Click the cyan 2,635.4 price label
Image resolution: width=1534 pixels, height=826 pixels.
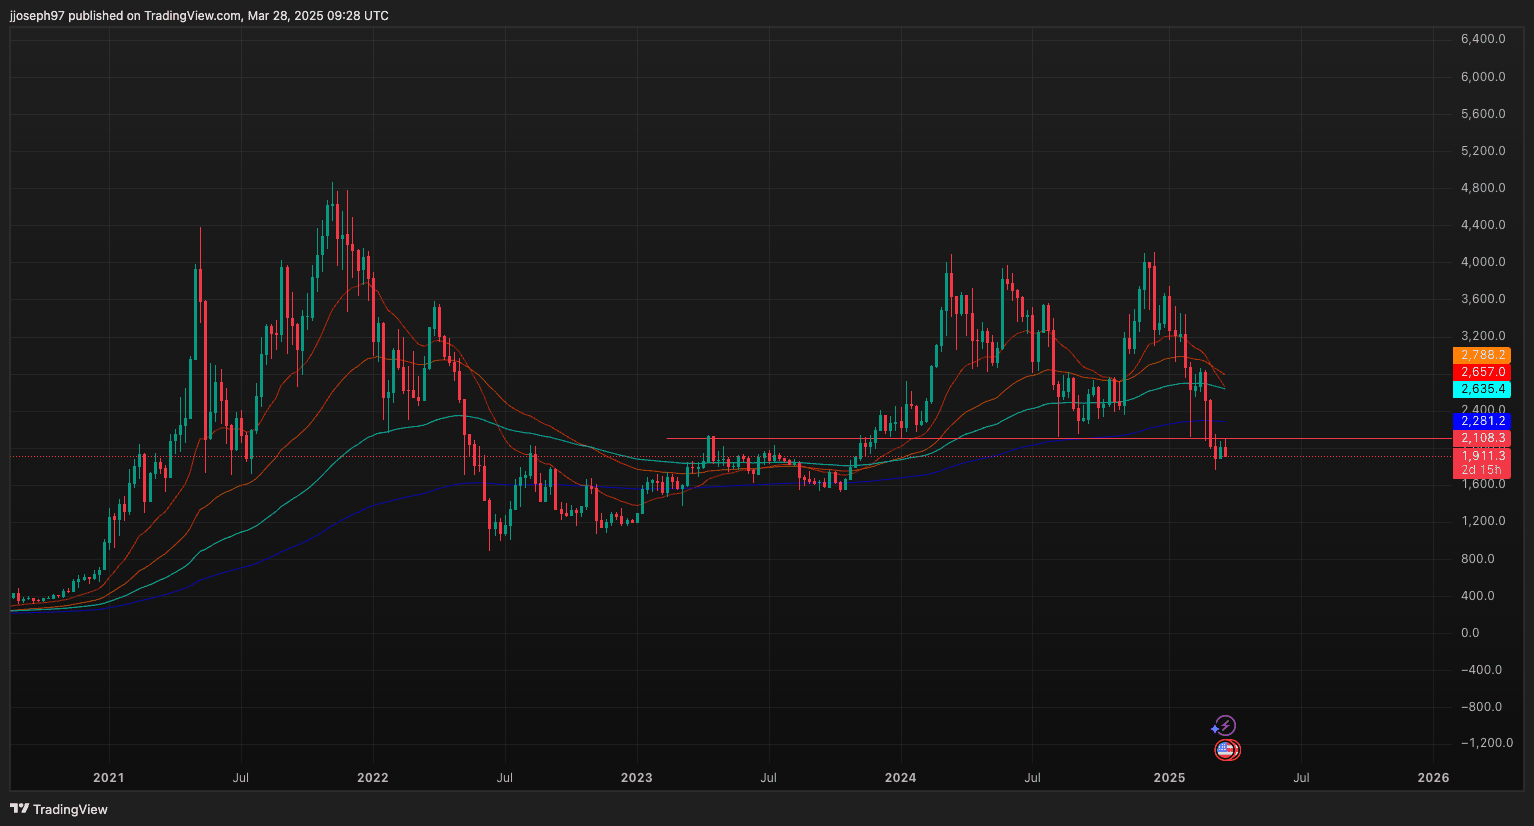[x=1481, y=389]
